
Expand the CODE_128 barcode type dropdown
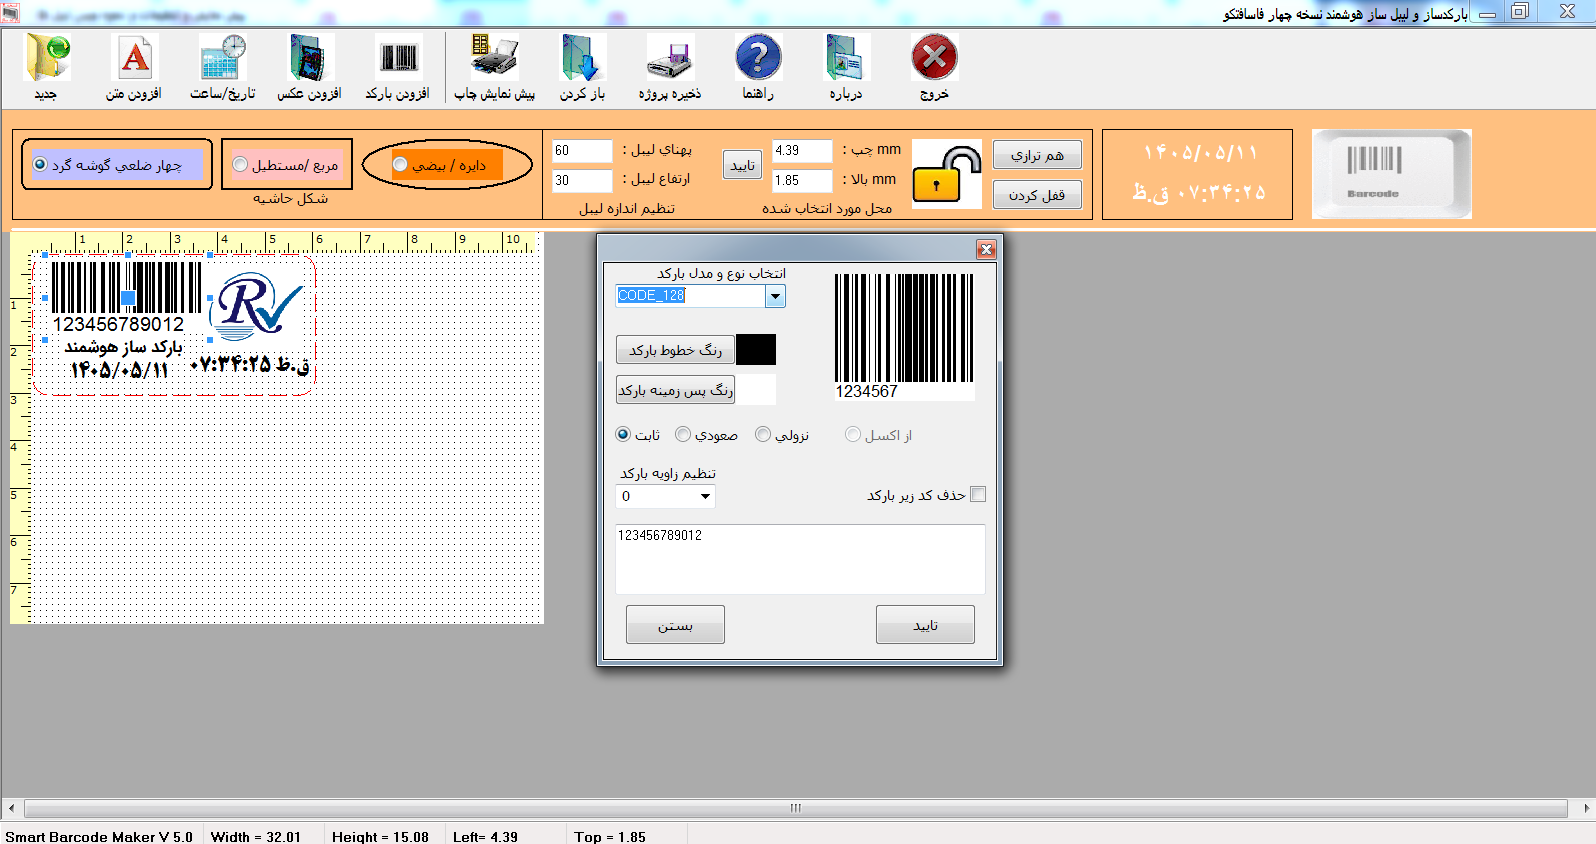tap(775, 295)
